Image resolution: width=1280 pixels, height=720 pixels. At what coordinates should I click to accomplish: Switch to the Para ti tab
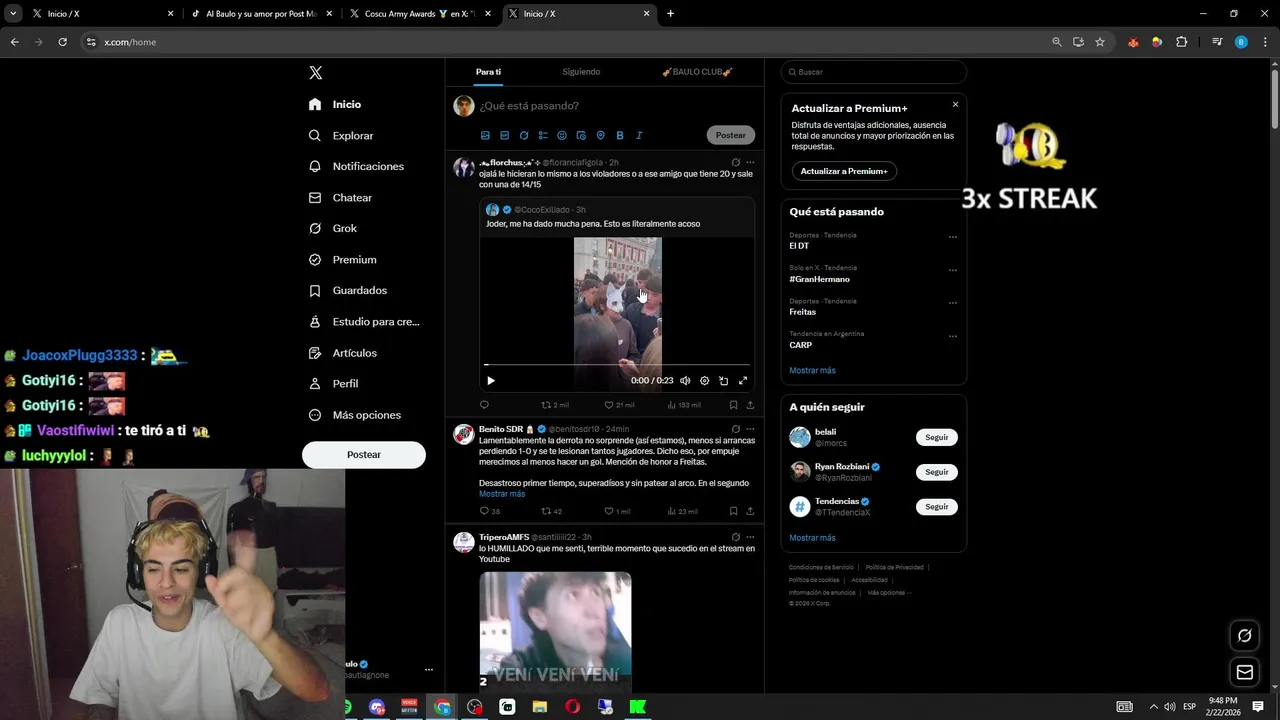click(488, 72)
